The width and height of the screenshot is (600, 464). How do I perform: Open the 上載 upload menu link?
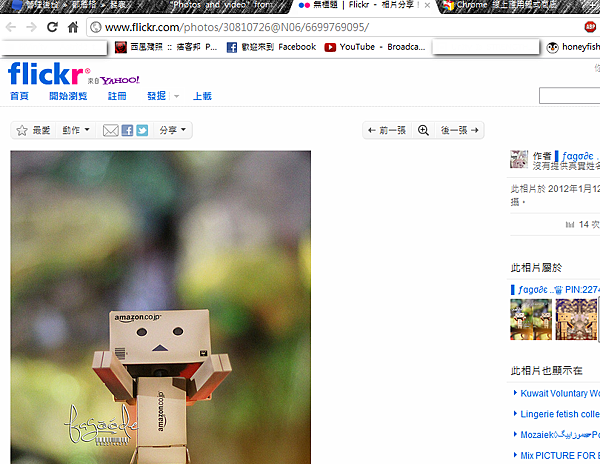[x=202, y=96]
